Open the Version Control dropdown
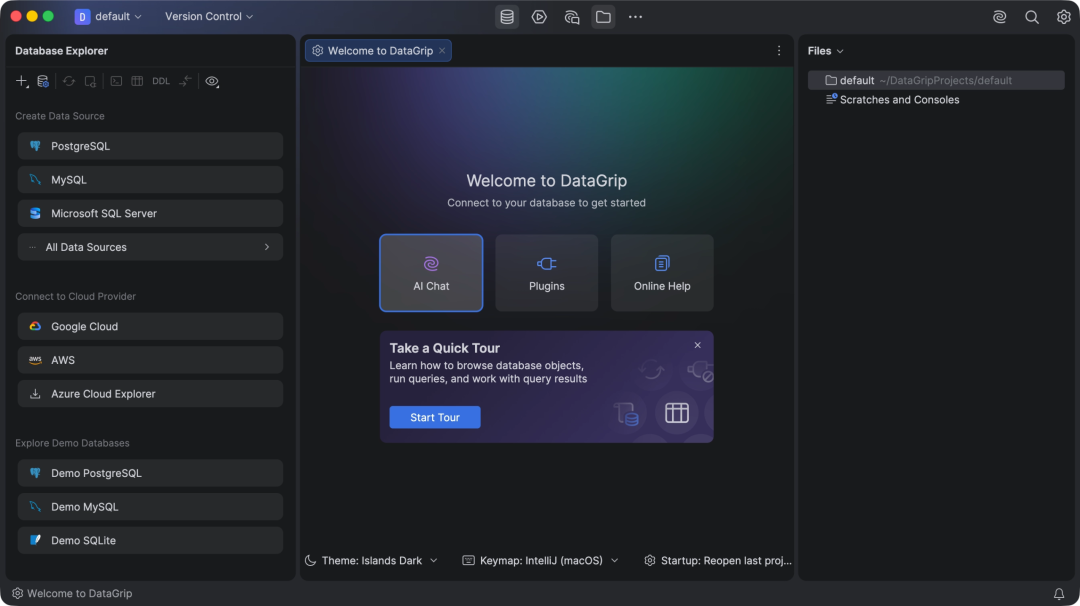 pyautogui.click(x=209, y=17)
